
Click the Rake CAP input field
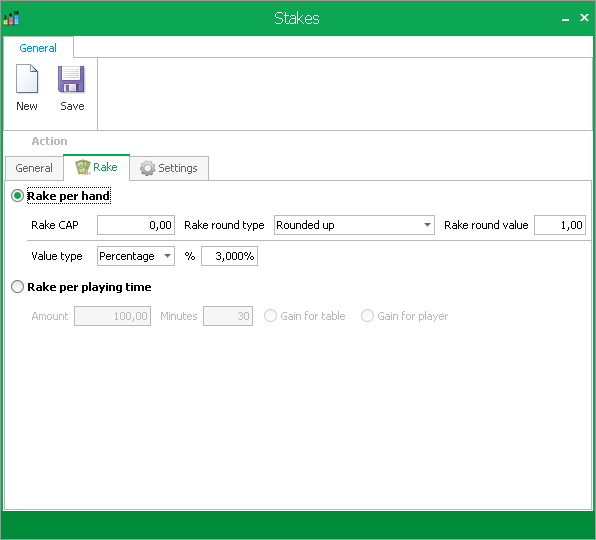(x=136, y=225)
